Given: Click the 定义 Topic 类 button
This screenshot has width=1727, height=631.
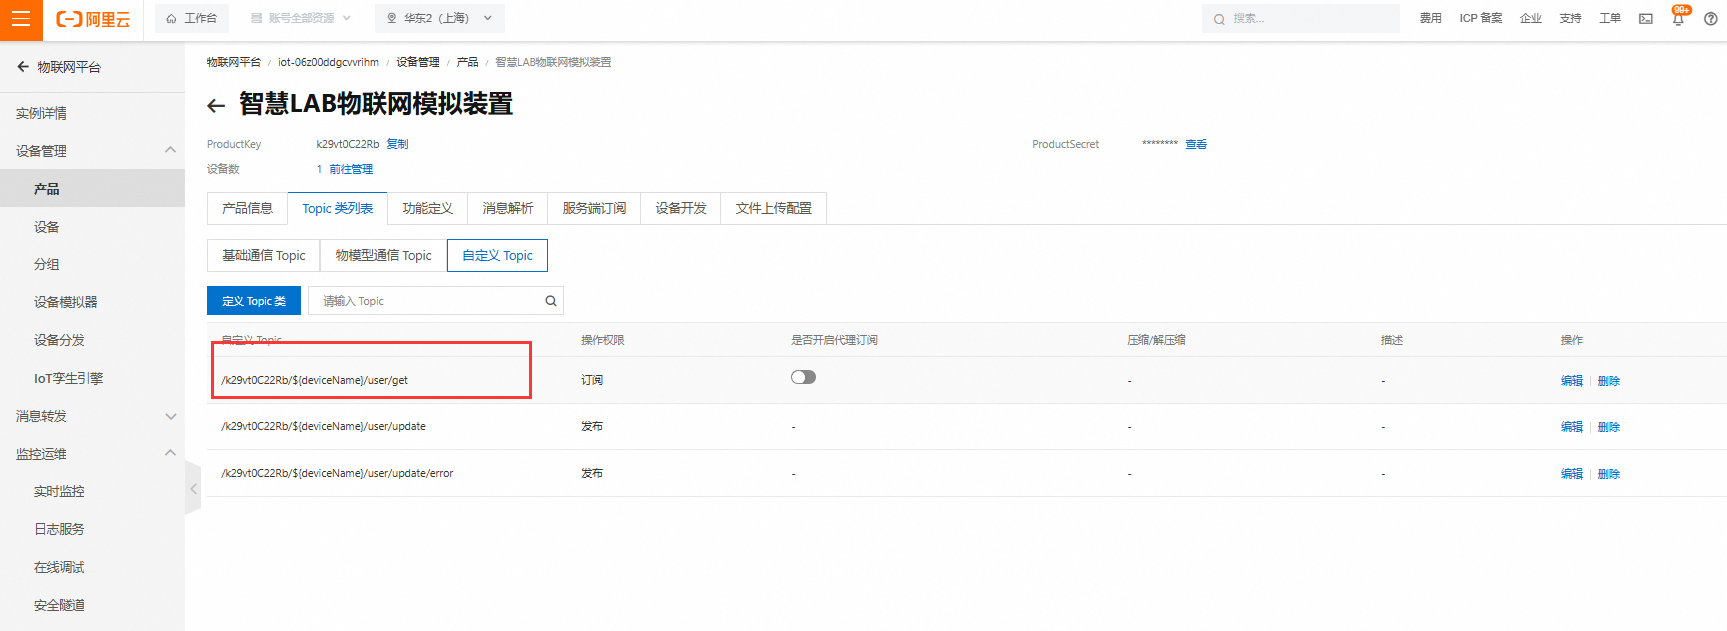Looking at the screenshot, I should (254, 301).
